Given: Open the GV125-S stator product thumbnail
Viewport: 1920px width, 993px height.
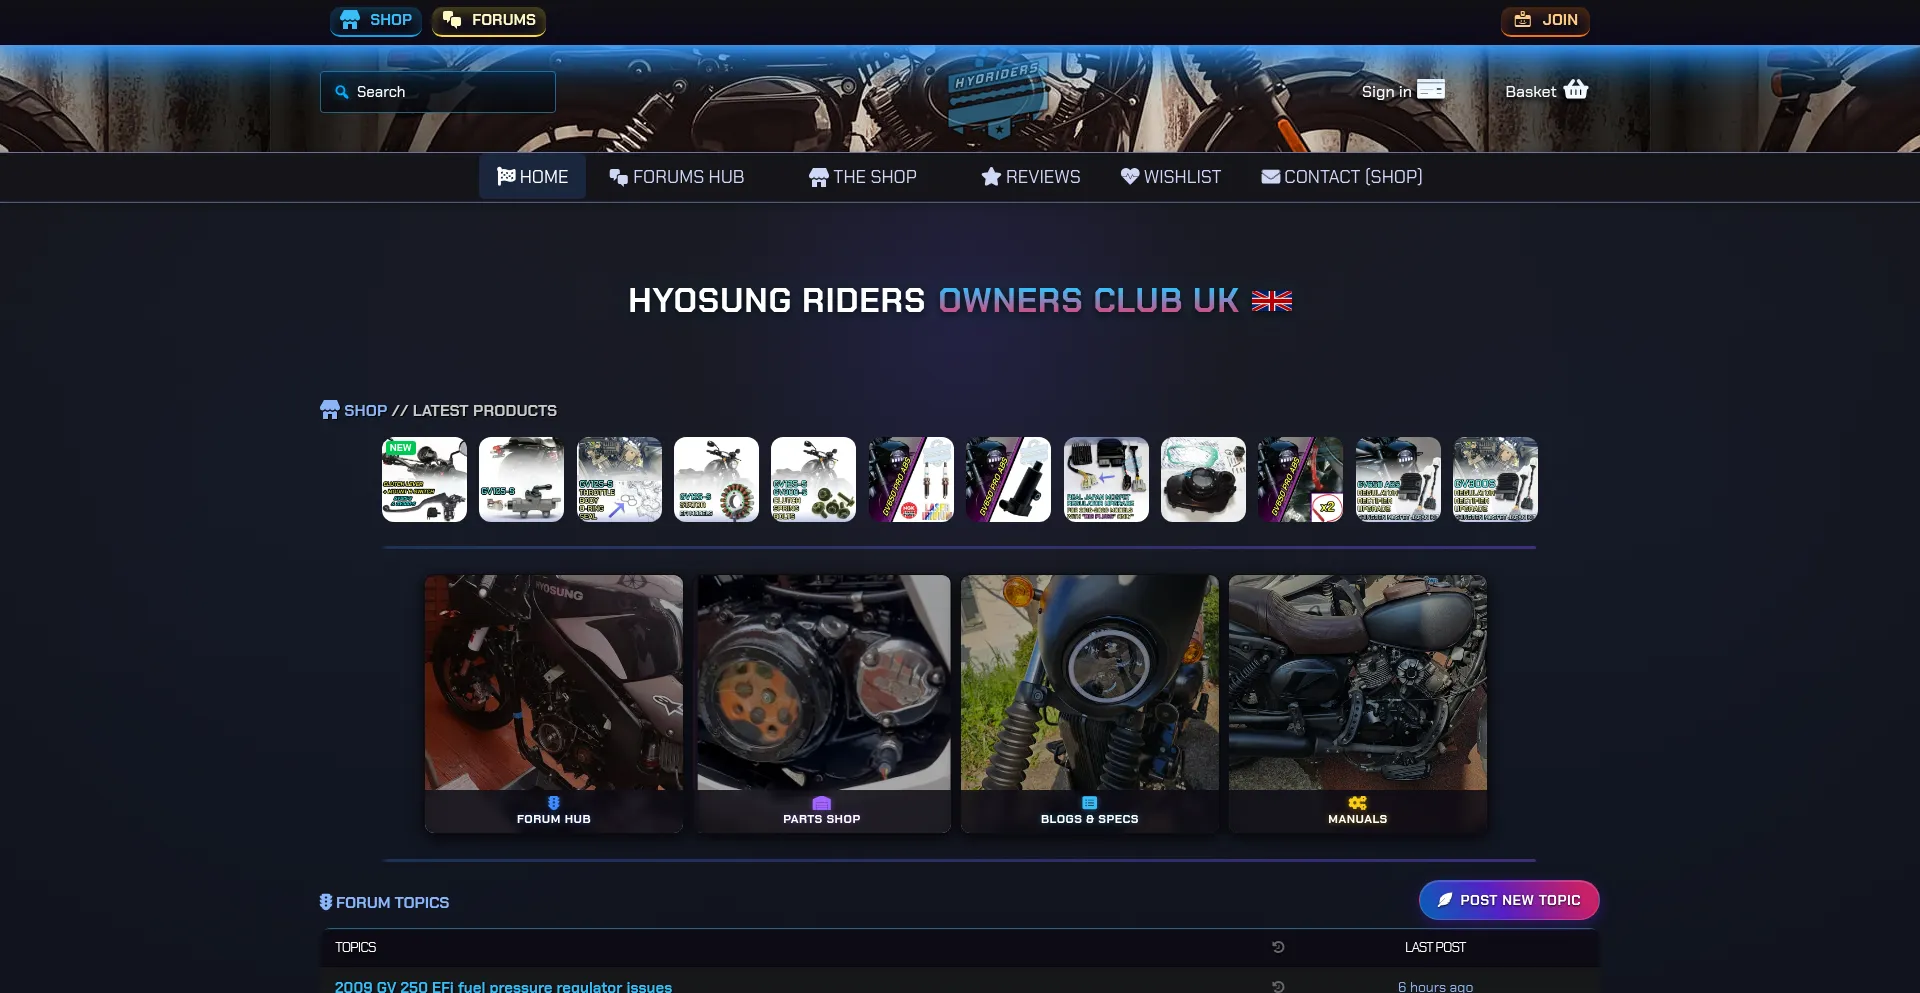Looking at the screenshot, I should (716, 479).
